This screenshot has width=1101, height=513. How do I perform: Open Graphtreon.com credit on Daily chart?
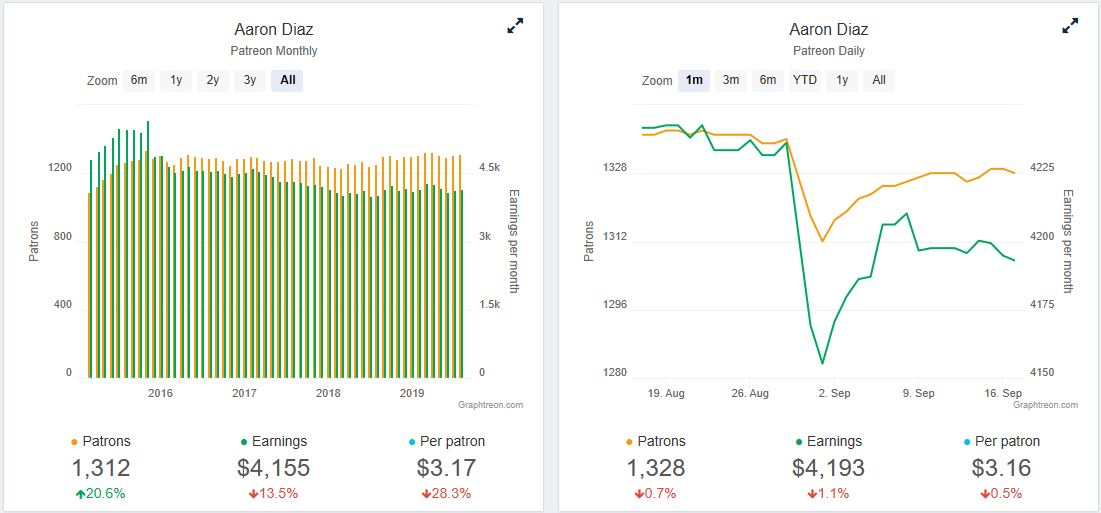[1046, 405]
